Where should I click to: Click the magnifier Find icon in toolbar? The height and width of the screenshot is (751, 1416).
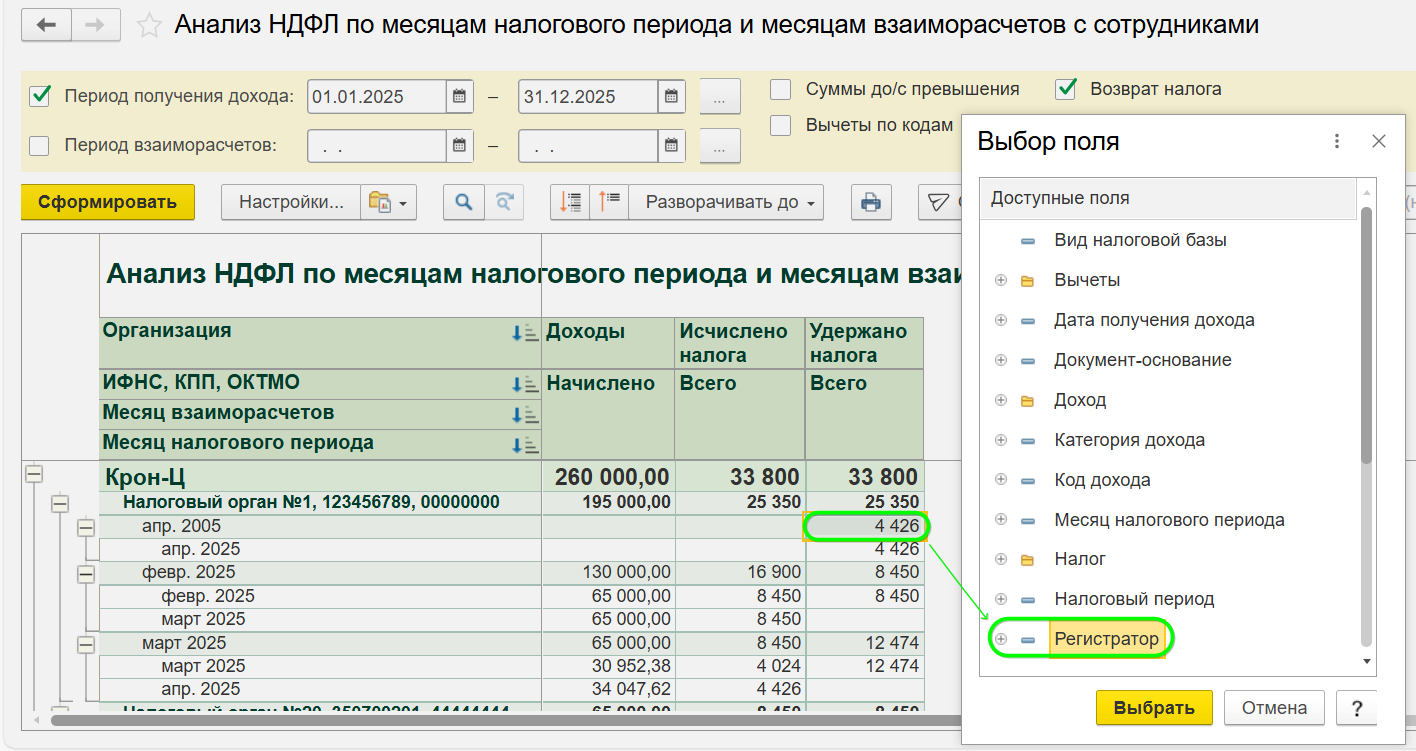coord(463,202)
